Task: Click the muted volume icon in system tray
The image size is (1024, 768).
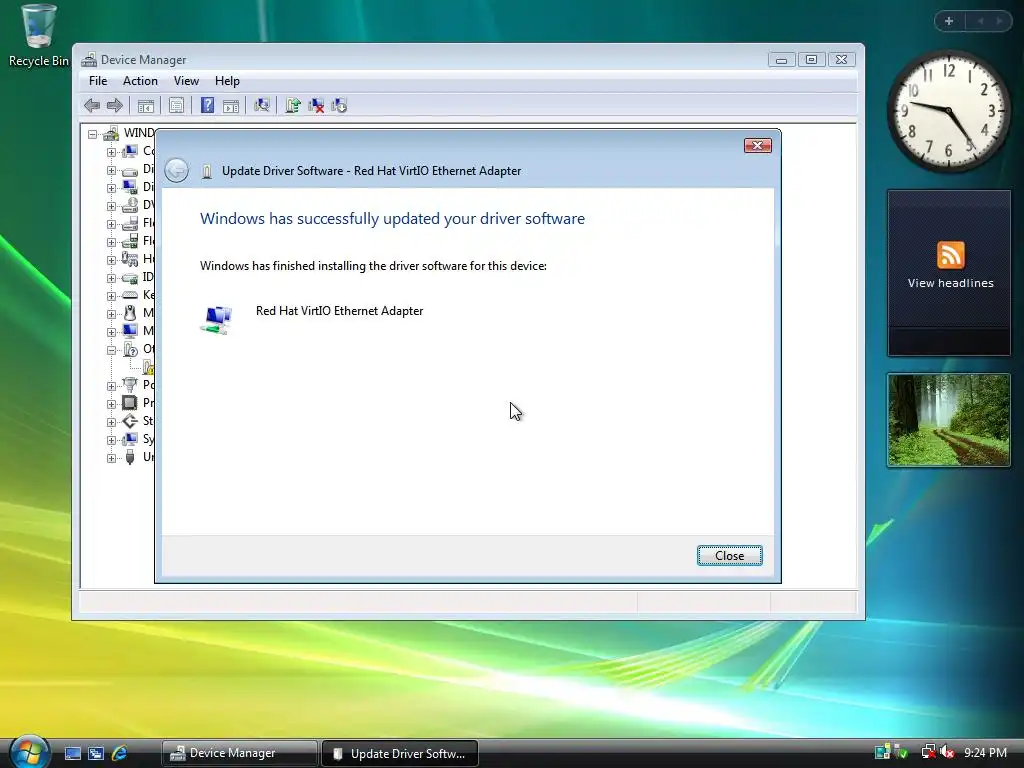Action: (x=947, y=752)
